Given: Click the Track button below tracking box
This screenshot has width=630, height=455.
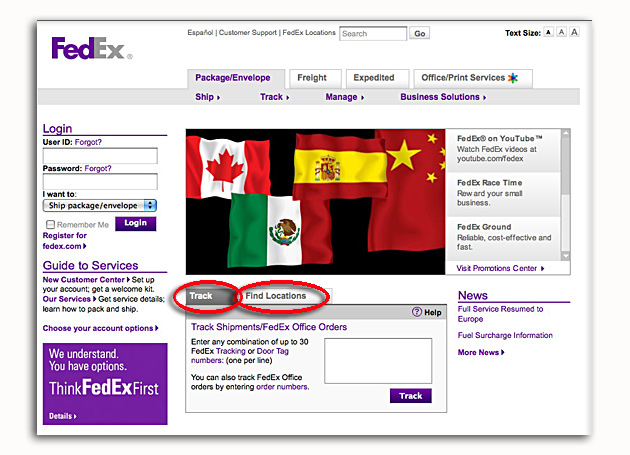Looking at the screenshot, I should tap(410, 396).
